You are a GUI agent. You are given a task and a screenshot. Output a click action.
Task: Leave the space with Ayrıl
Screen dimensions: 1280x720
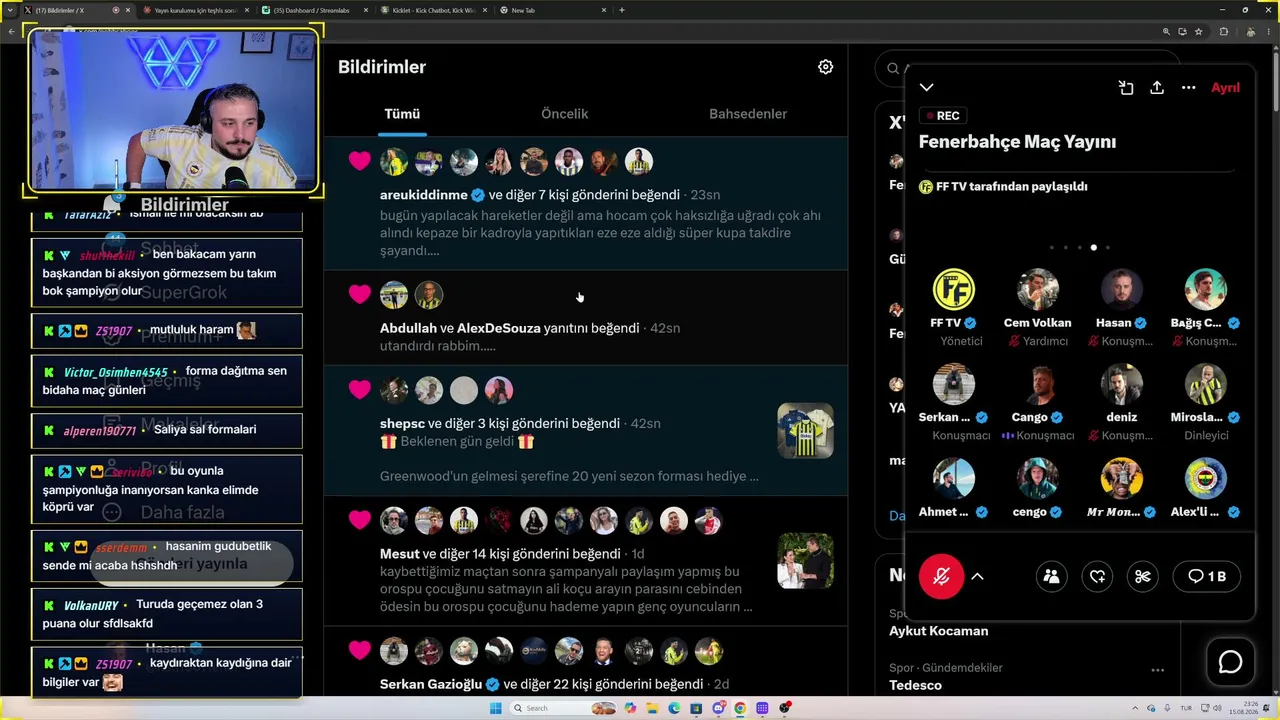point(1225,88)
